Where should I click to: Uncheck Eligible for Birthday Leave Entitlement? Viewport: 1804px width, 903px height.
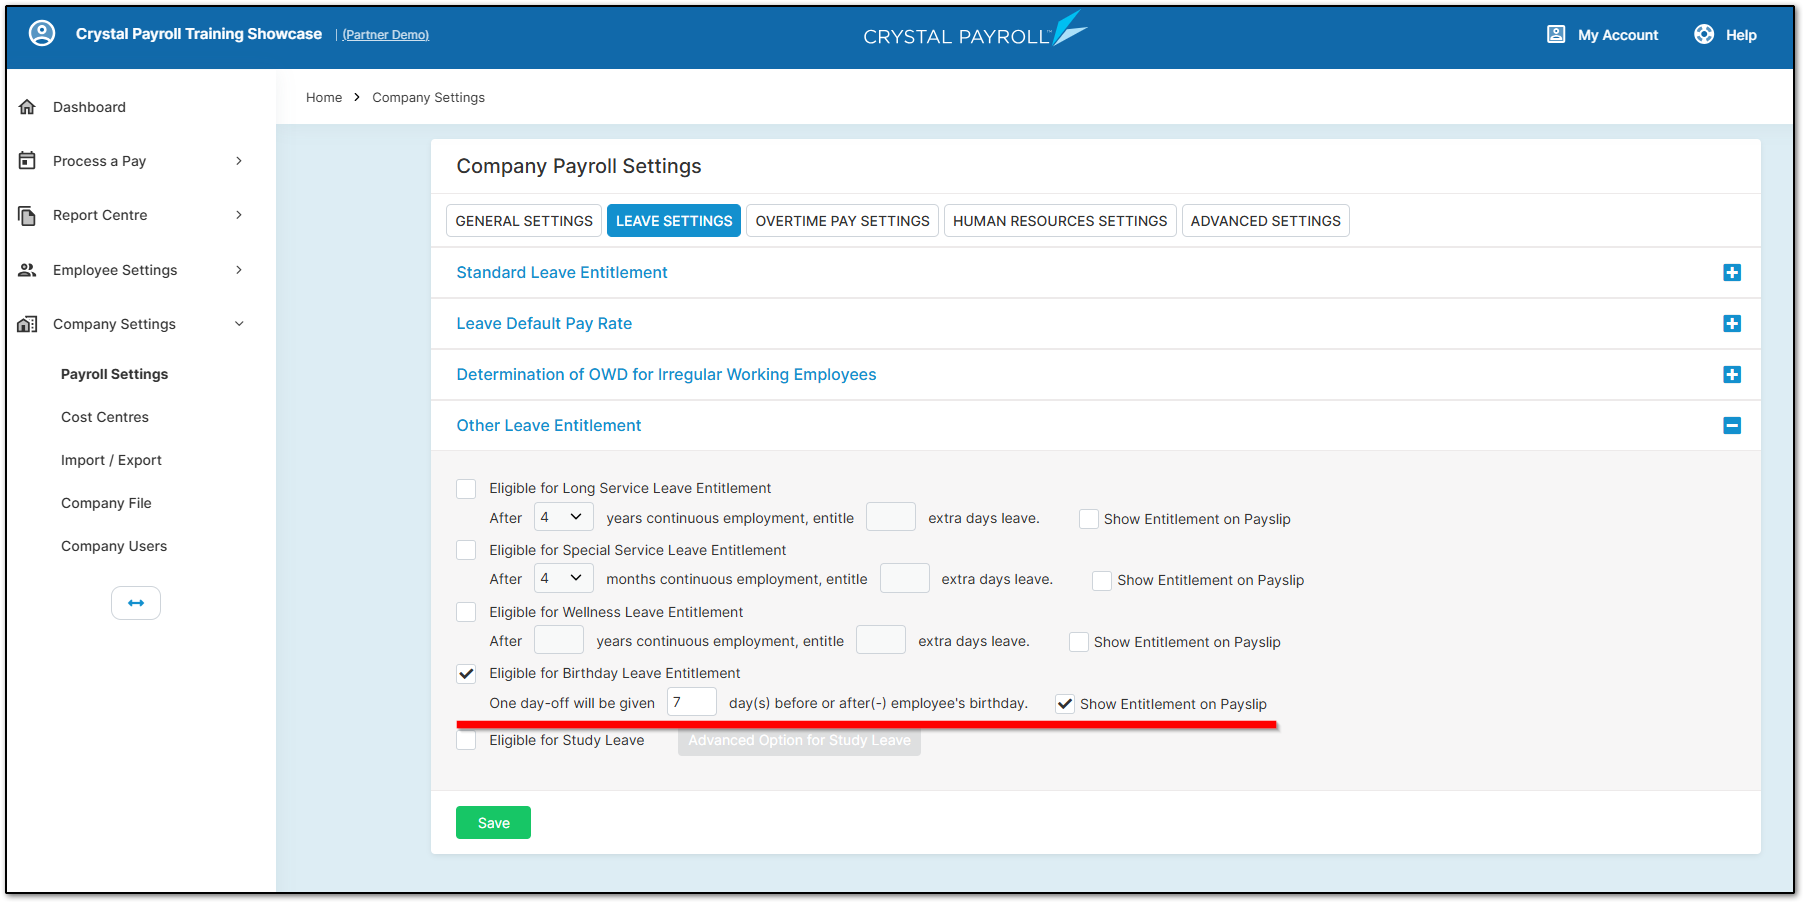[466, 674]
